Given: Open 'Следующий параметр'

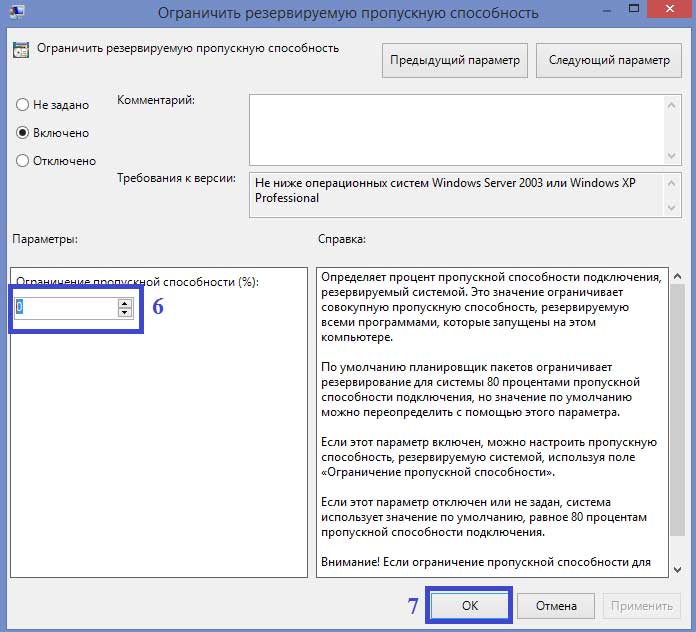Looking at the screenshot, I should pos(608,60).
